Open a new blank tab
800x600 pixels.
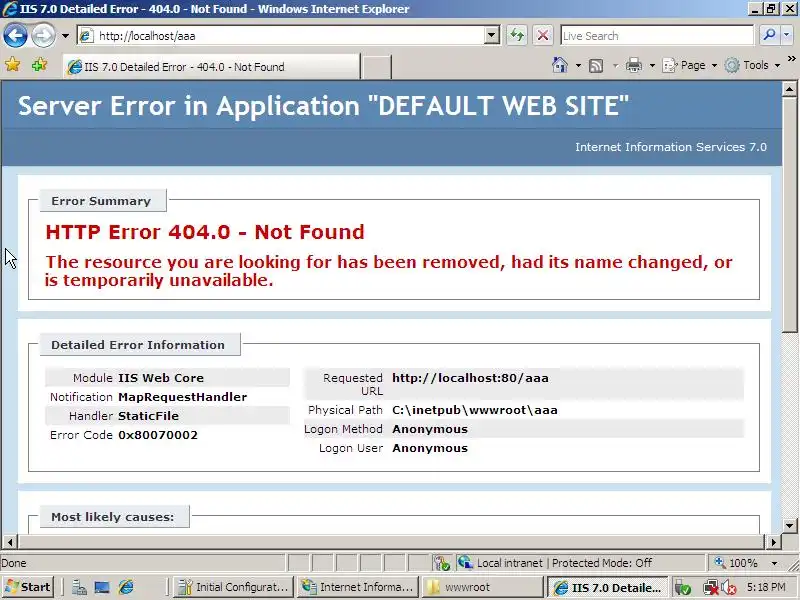tap(377, 67)
